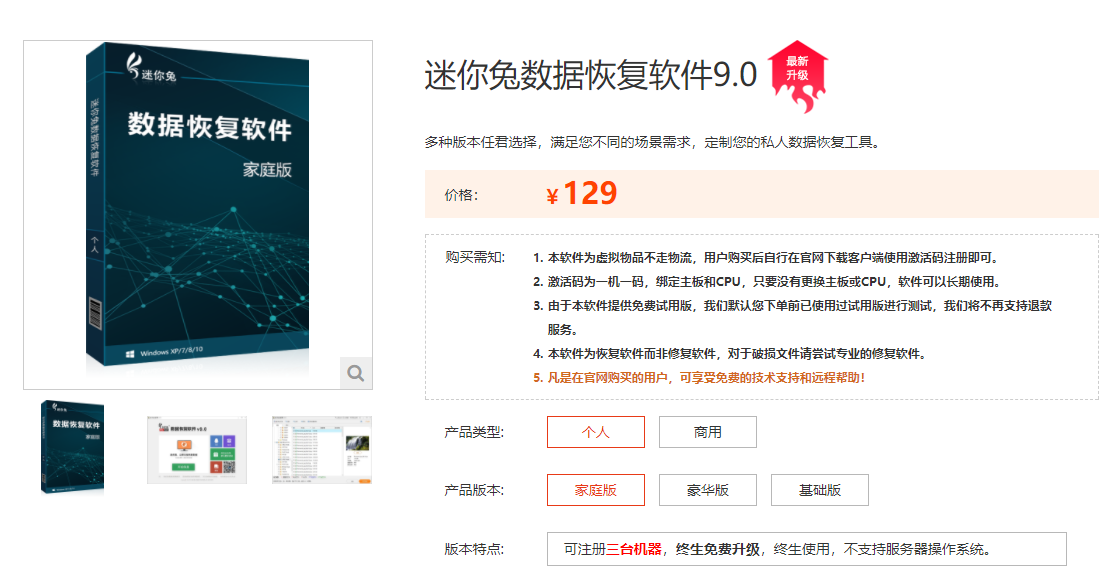Click the 版本特点 description box
The image size is (1103, 576).
pos(807,549)
